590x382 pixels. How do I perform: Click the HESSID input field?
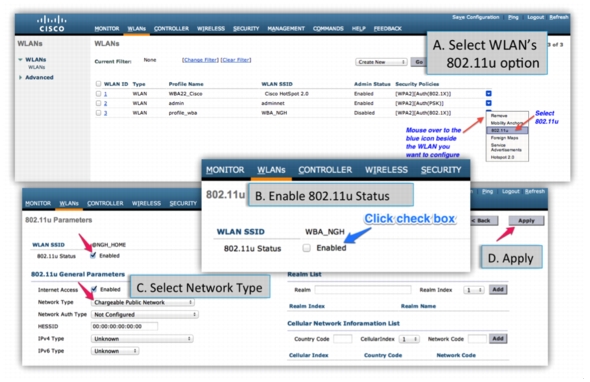(x=125, y=327)
